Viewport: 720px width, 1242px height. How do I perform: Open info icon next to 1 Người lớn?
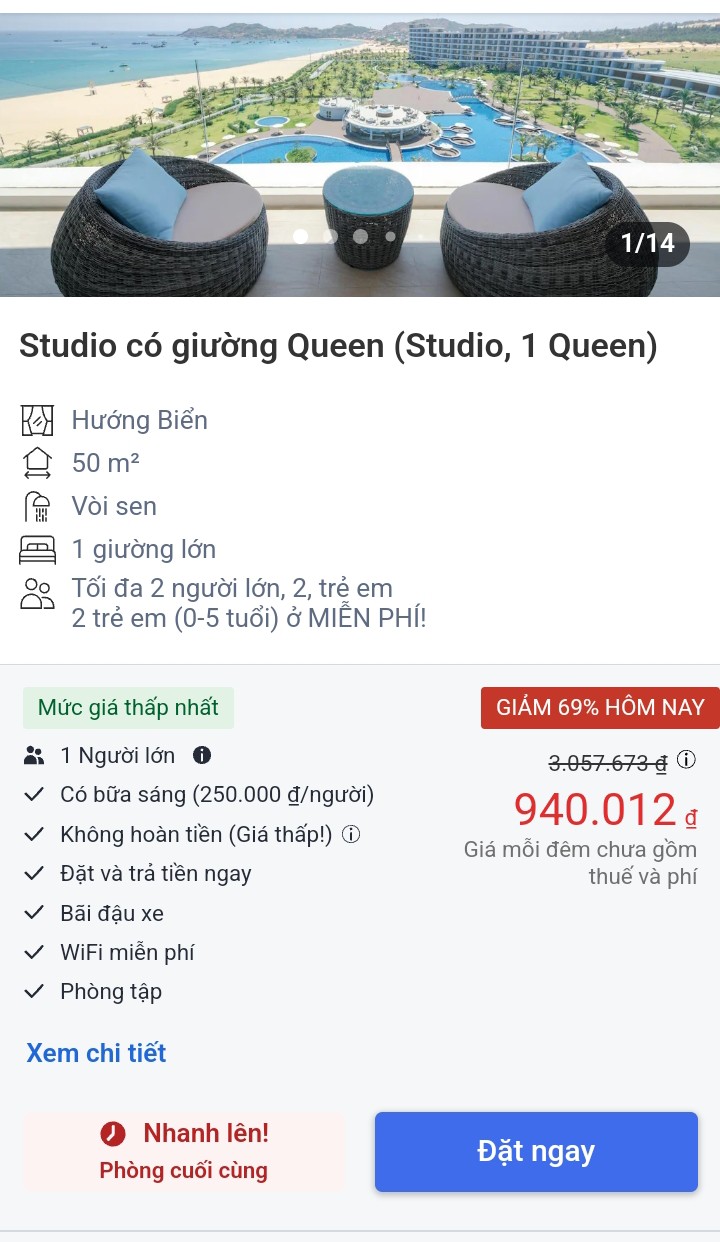click(202, 755)
